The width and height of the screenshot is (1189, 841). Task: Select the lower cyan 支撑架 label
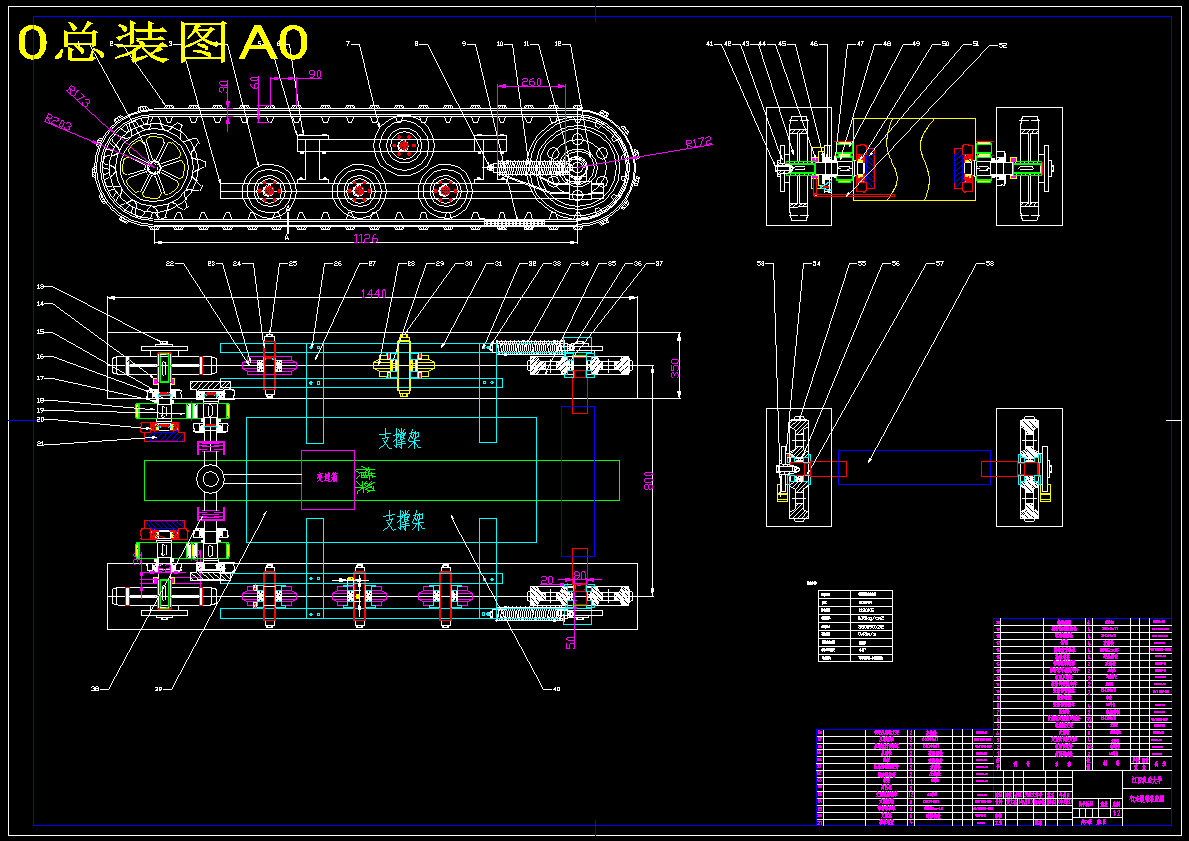tap(403, 520)
